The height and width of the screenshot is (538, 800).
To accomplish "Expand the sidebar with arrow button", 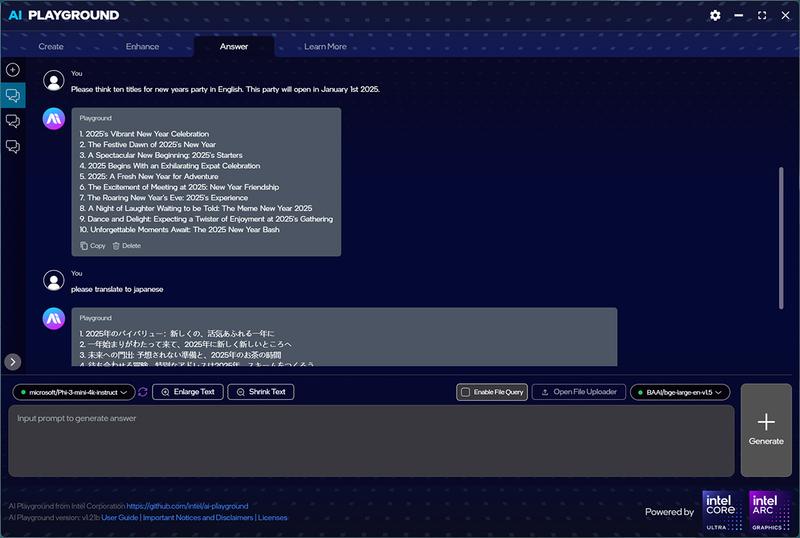I will (13, 362).
